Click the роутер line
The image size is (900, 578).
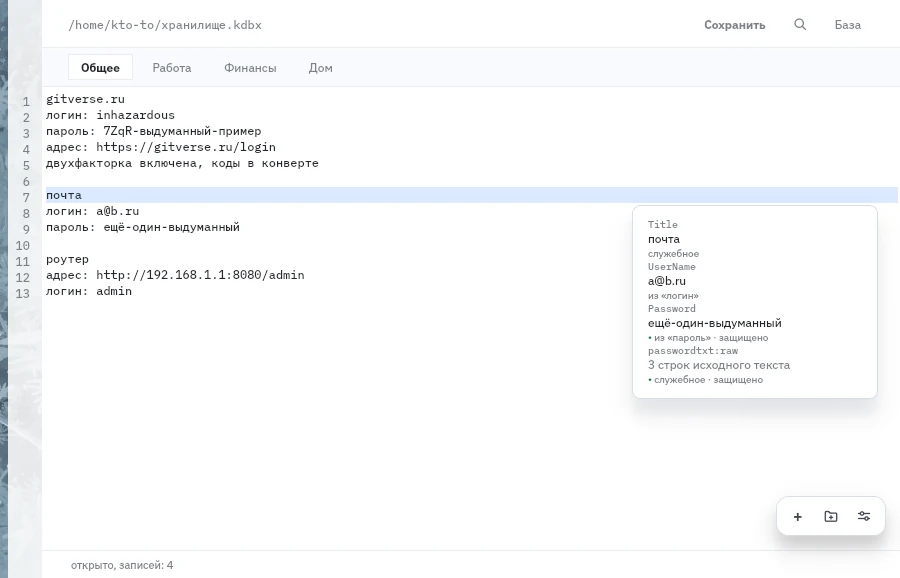coord(67,259)
